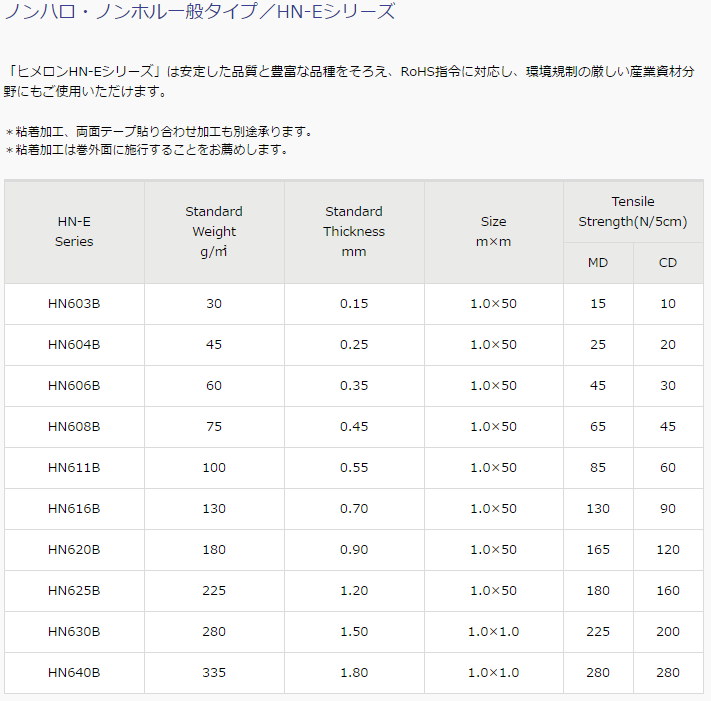Select the HN640B row label
This screenshot has height=701, width=711.
pyautogui.click(x=74, y=673)
